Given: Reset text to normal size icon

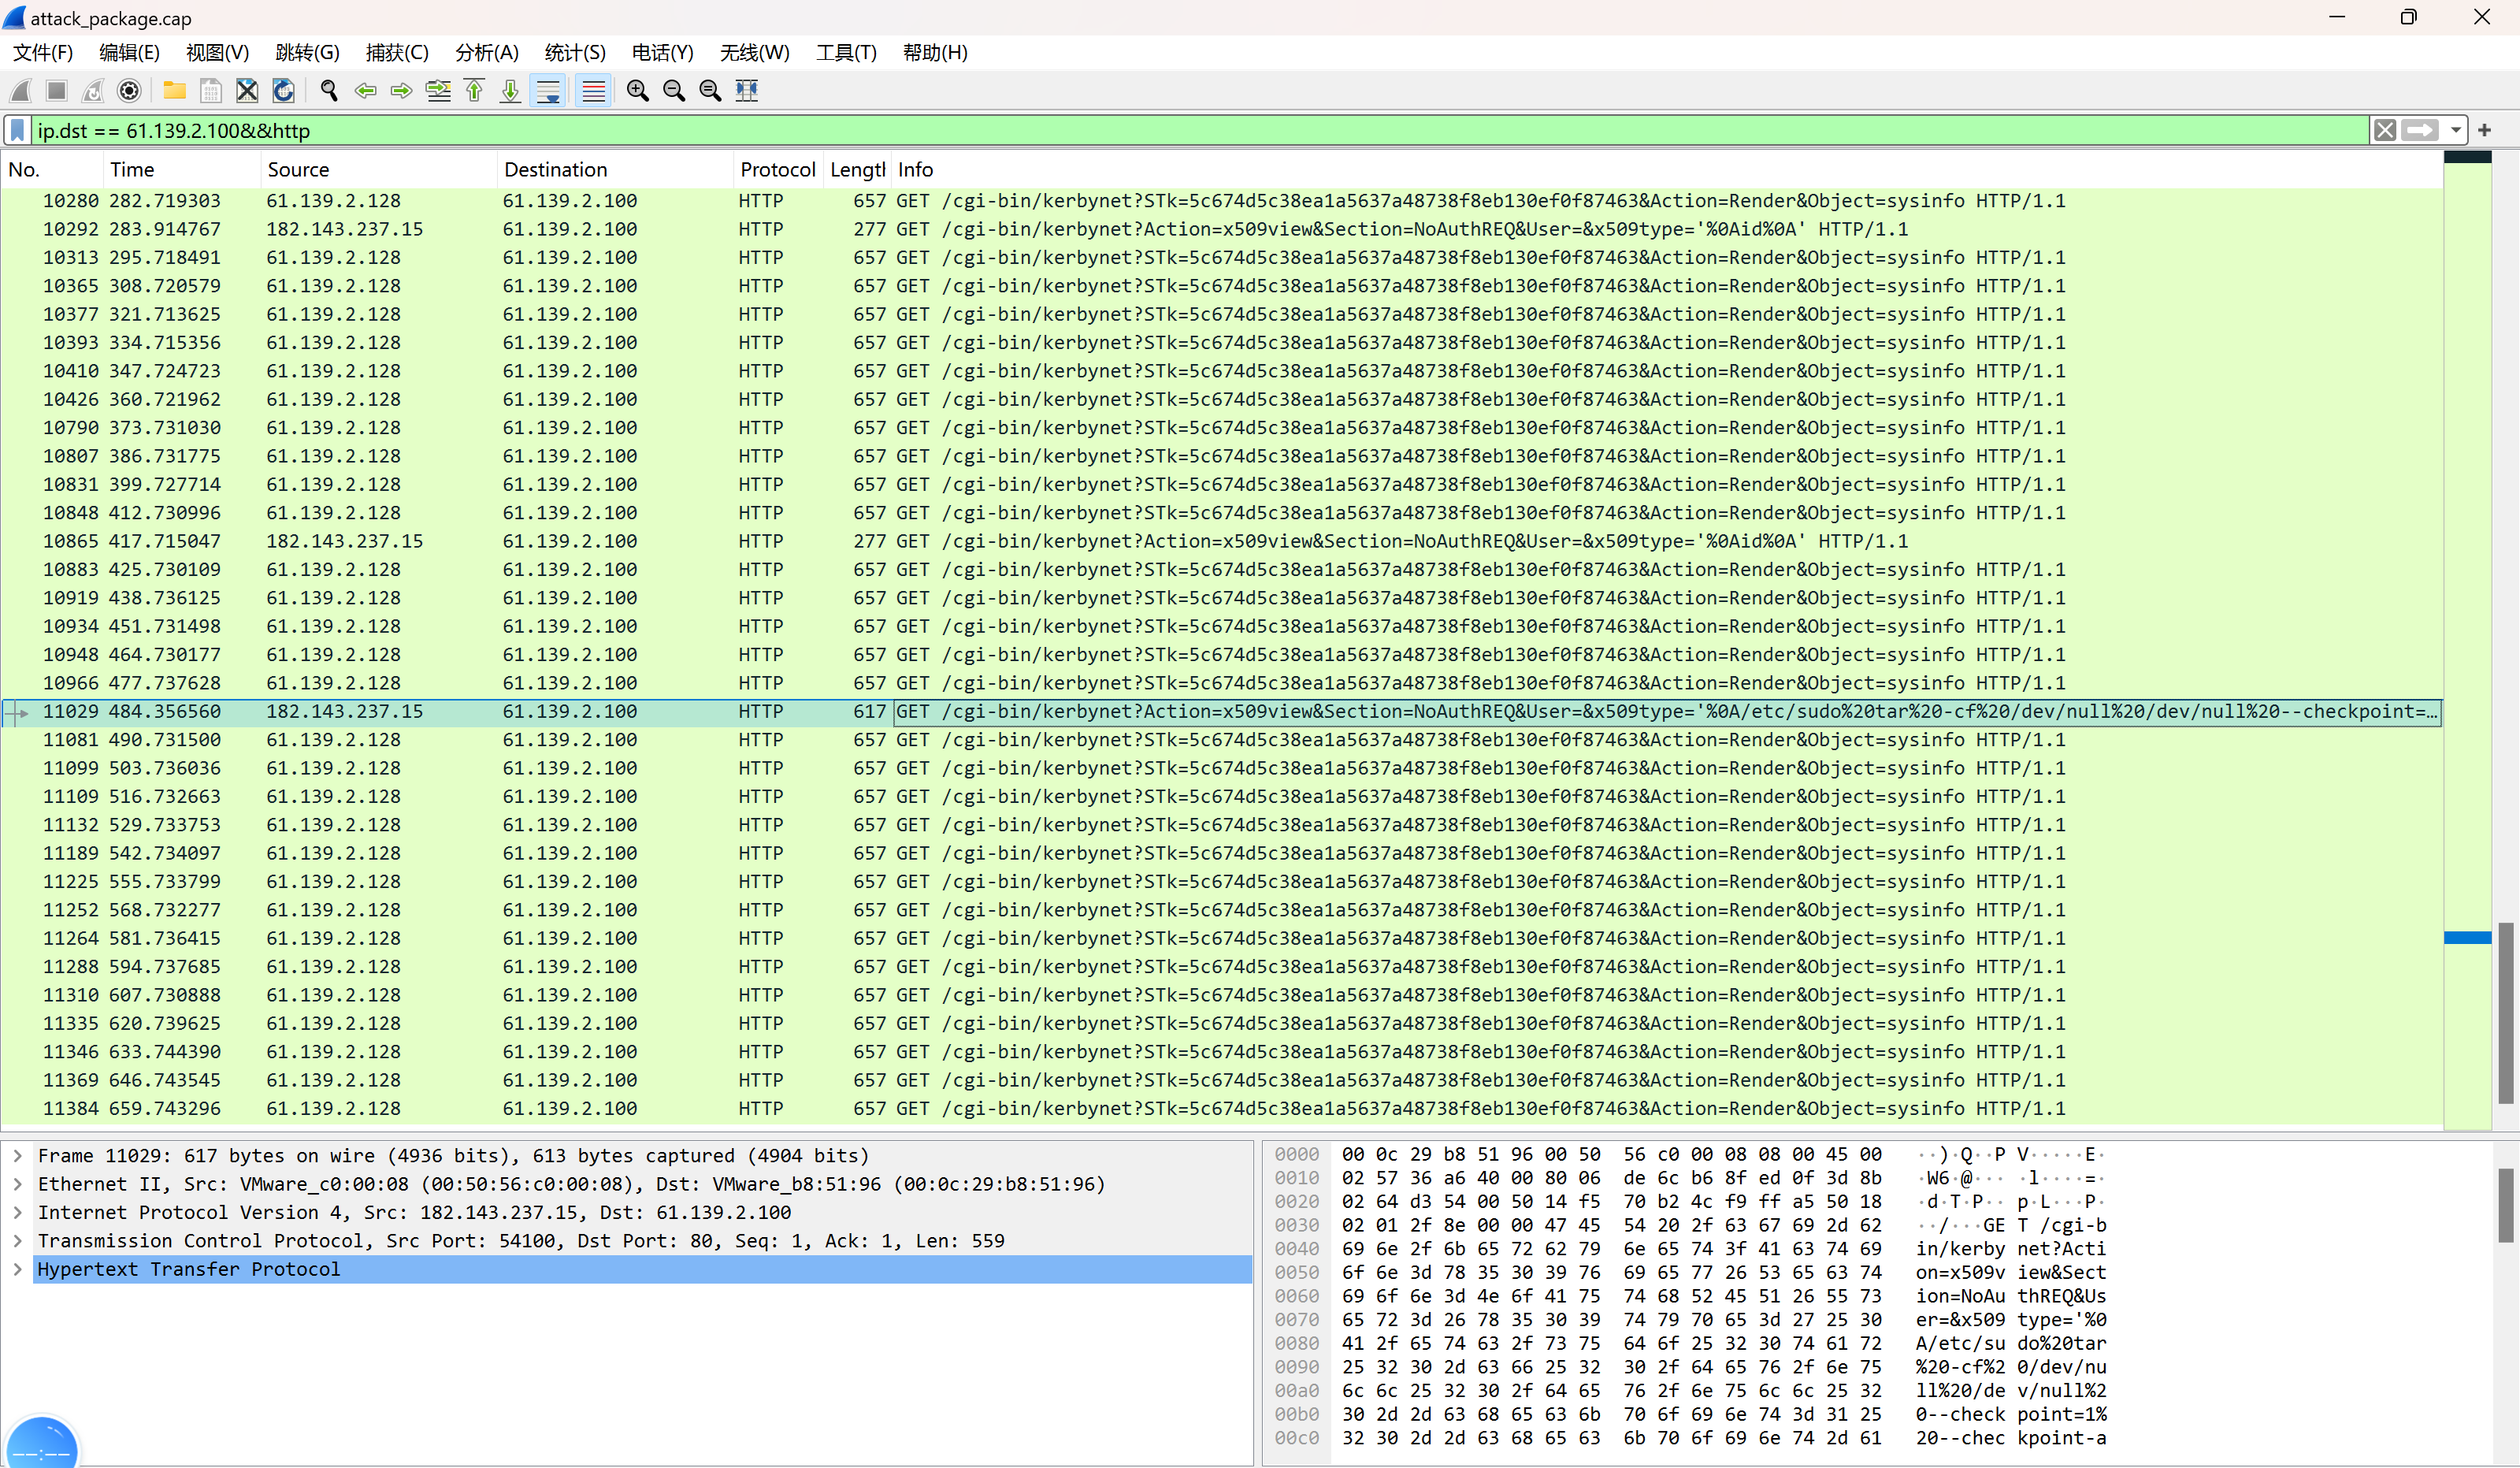Looking at the screenshot, I should [710, 91].
